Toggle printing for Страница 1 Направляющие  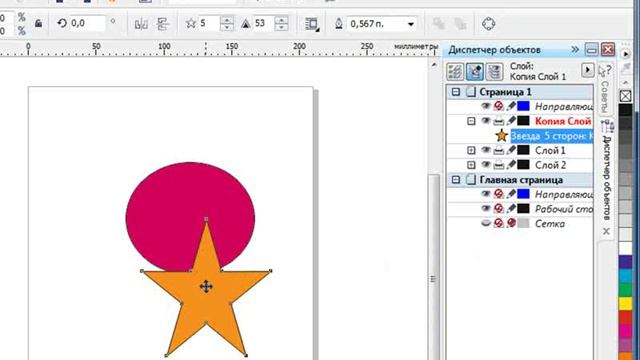pyautogui.click(x=498, y=106)
